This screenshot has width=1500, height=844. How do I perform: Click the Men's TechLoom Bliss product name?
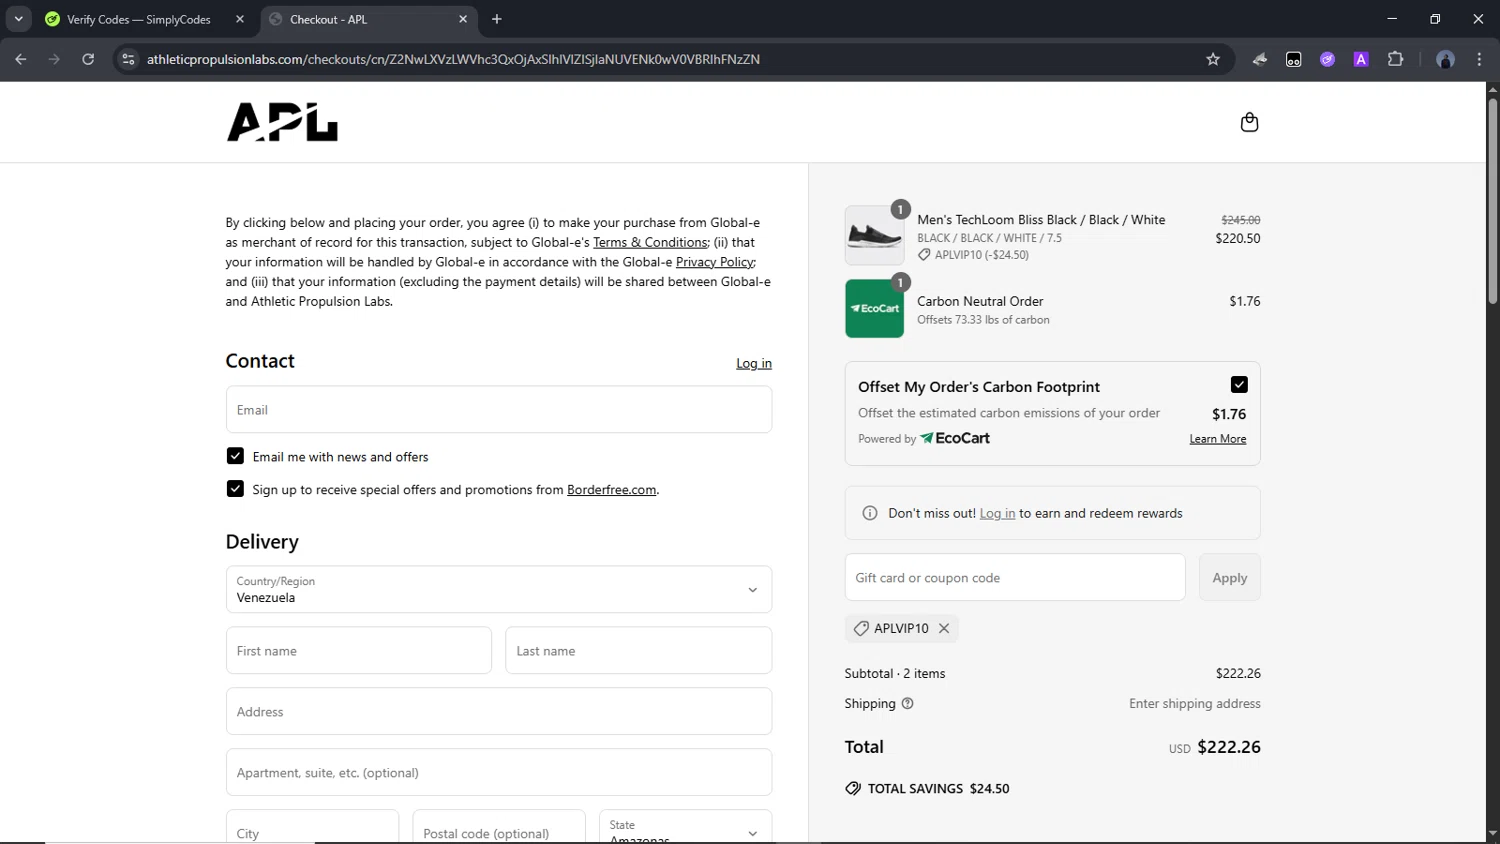click(1041, 219)
